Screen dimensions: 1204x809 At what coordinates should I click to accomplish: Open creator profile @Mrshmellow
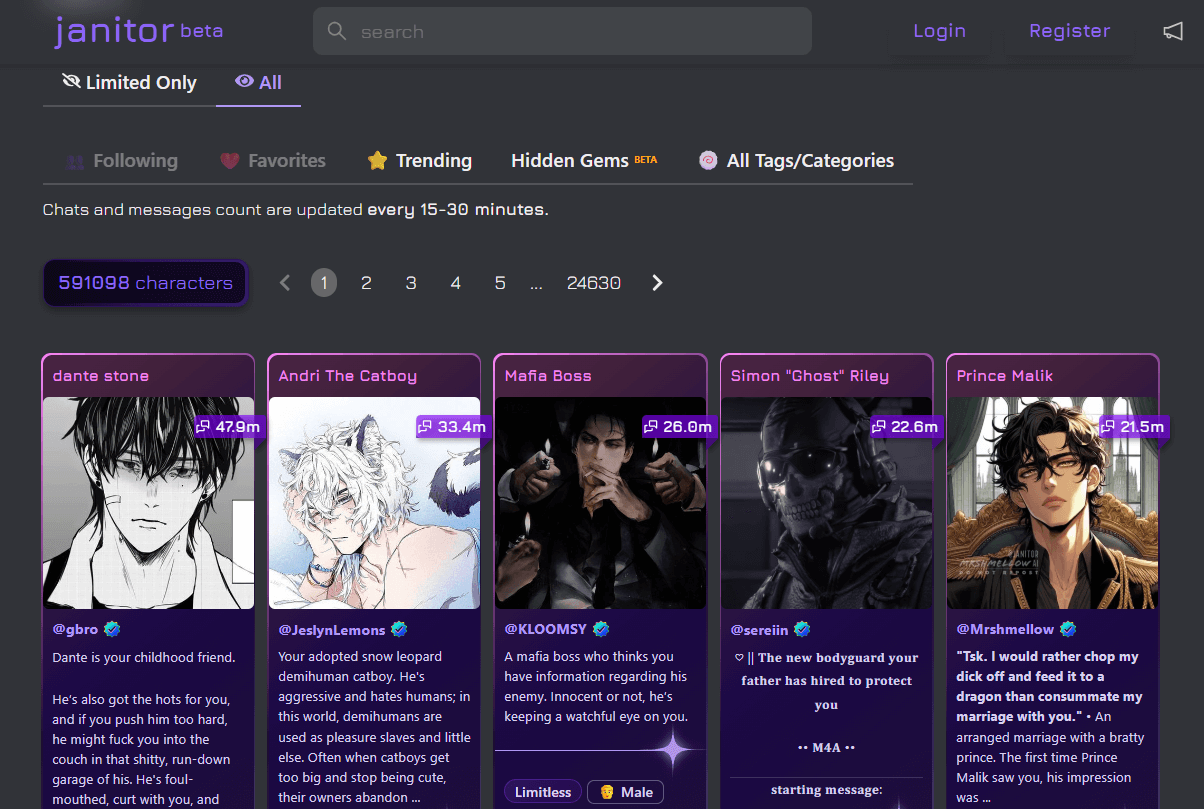pos(1005,630)
